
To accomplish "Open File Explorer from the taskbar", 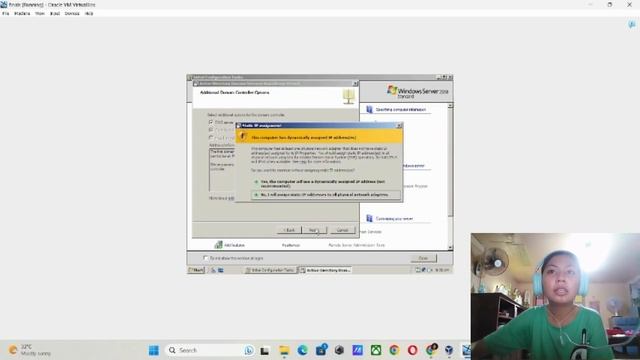I will [x=284, y=350].
